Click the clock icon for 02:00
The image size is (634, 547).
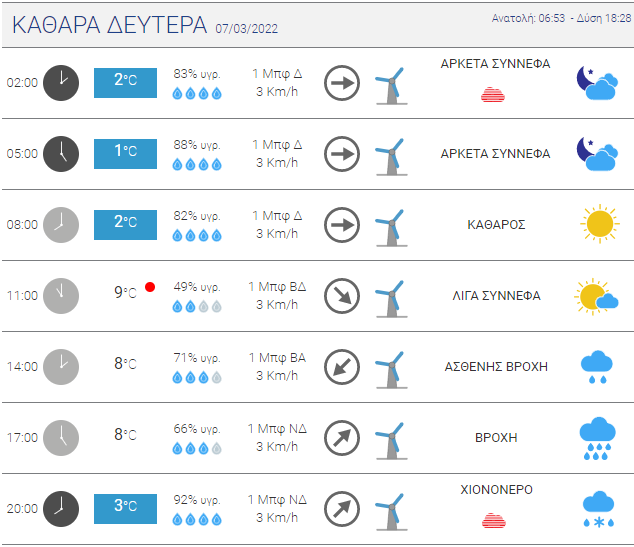tap(61, 82)
